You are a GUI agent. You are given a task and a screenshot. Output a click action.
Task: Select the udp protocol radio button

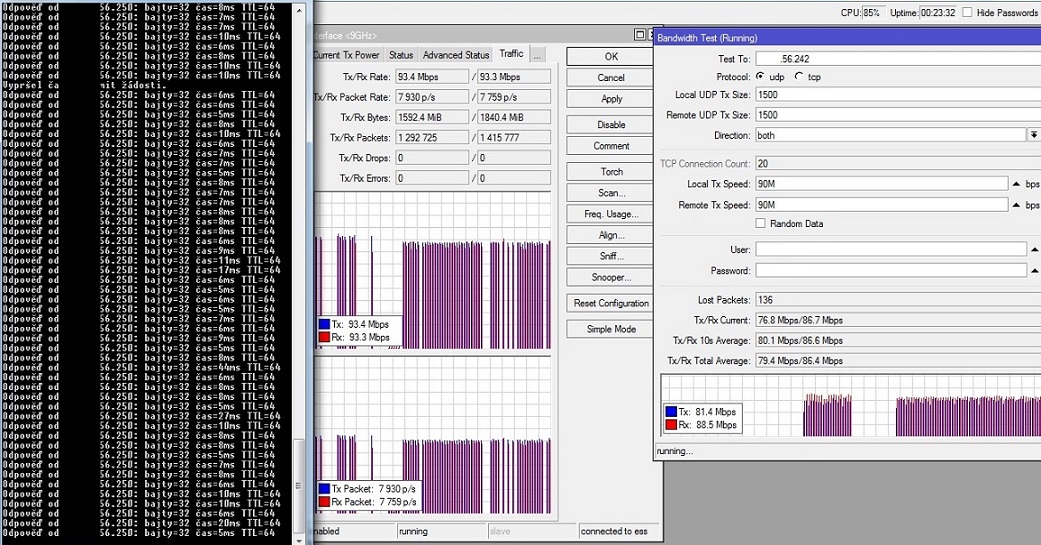pyautogui.click(x=760, y=76)
